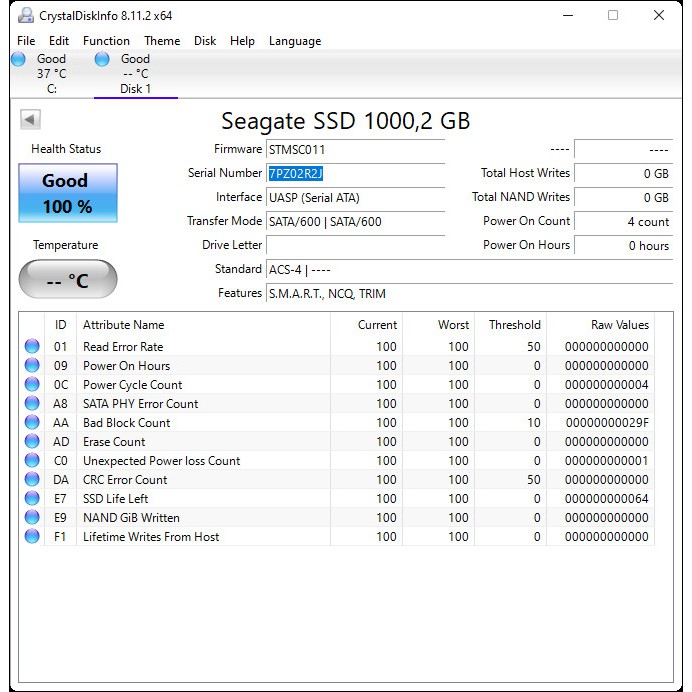Click status orb of Erase Count row
This screenshot has height=692, width=692.
click(32, 441)
